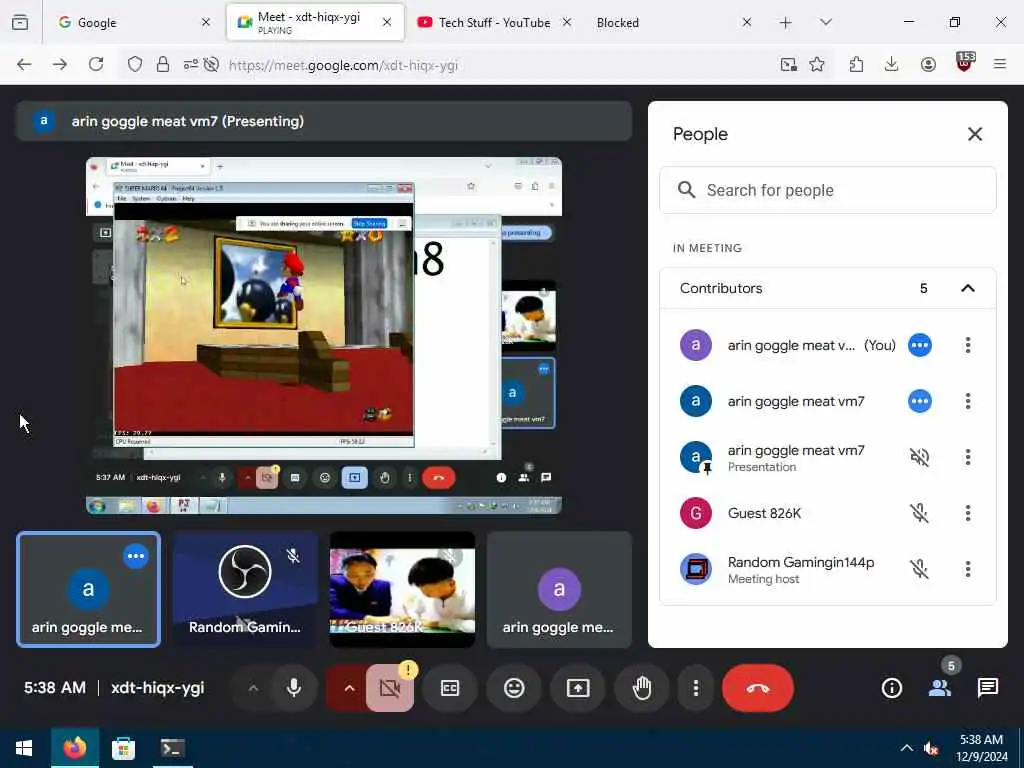Screen dimensions: 1024x768
Task: Show hidden system tray icons
Action: [x=906, y=748]
